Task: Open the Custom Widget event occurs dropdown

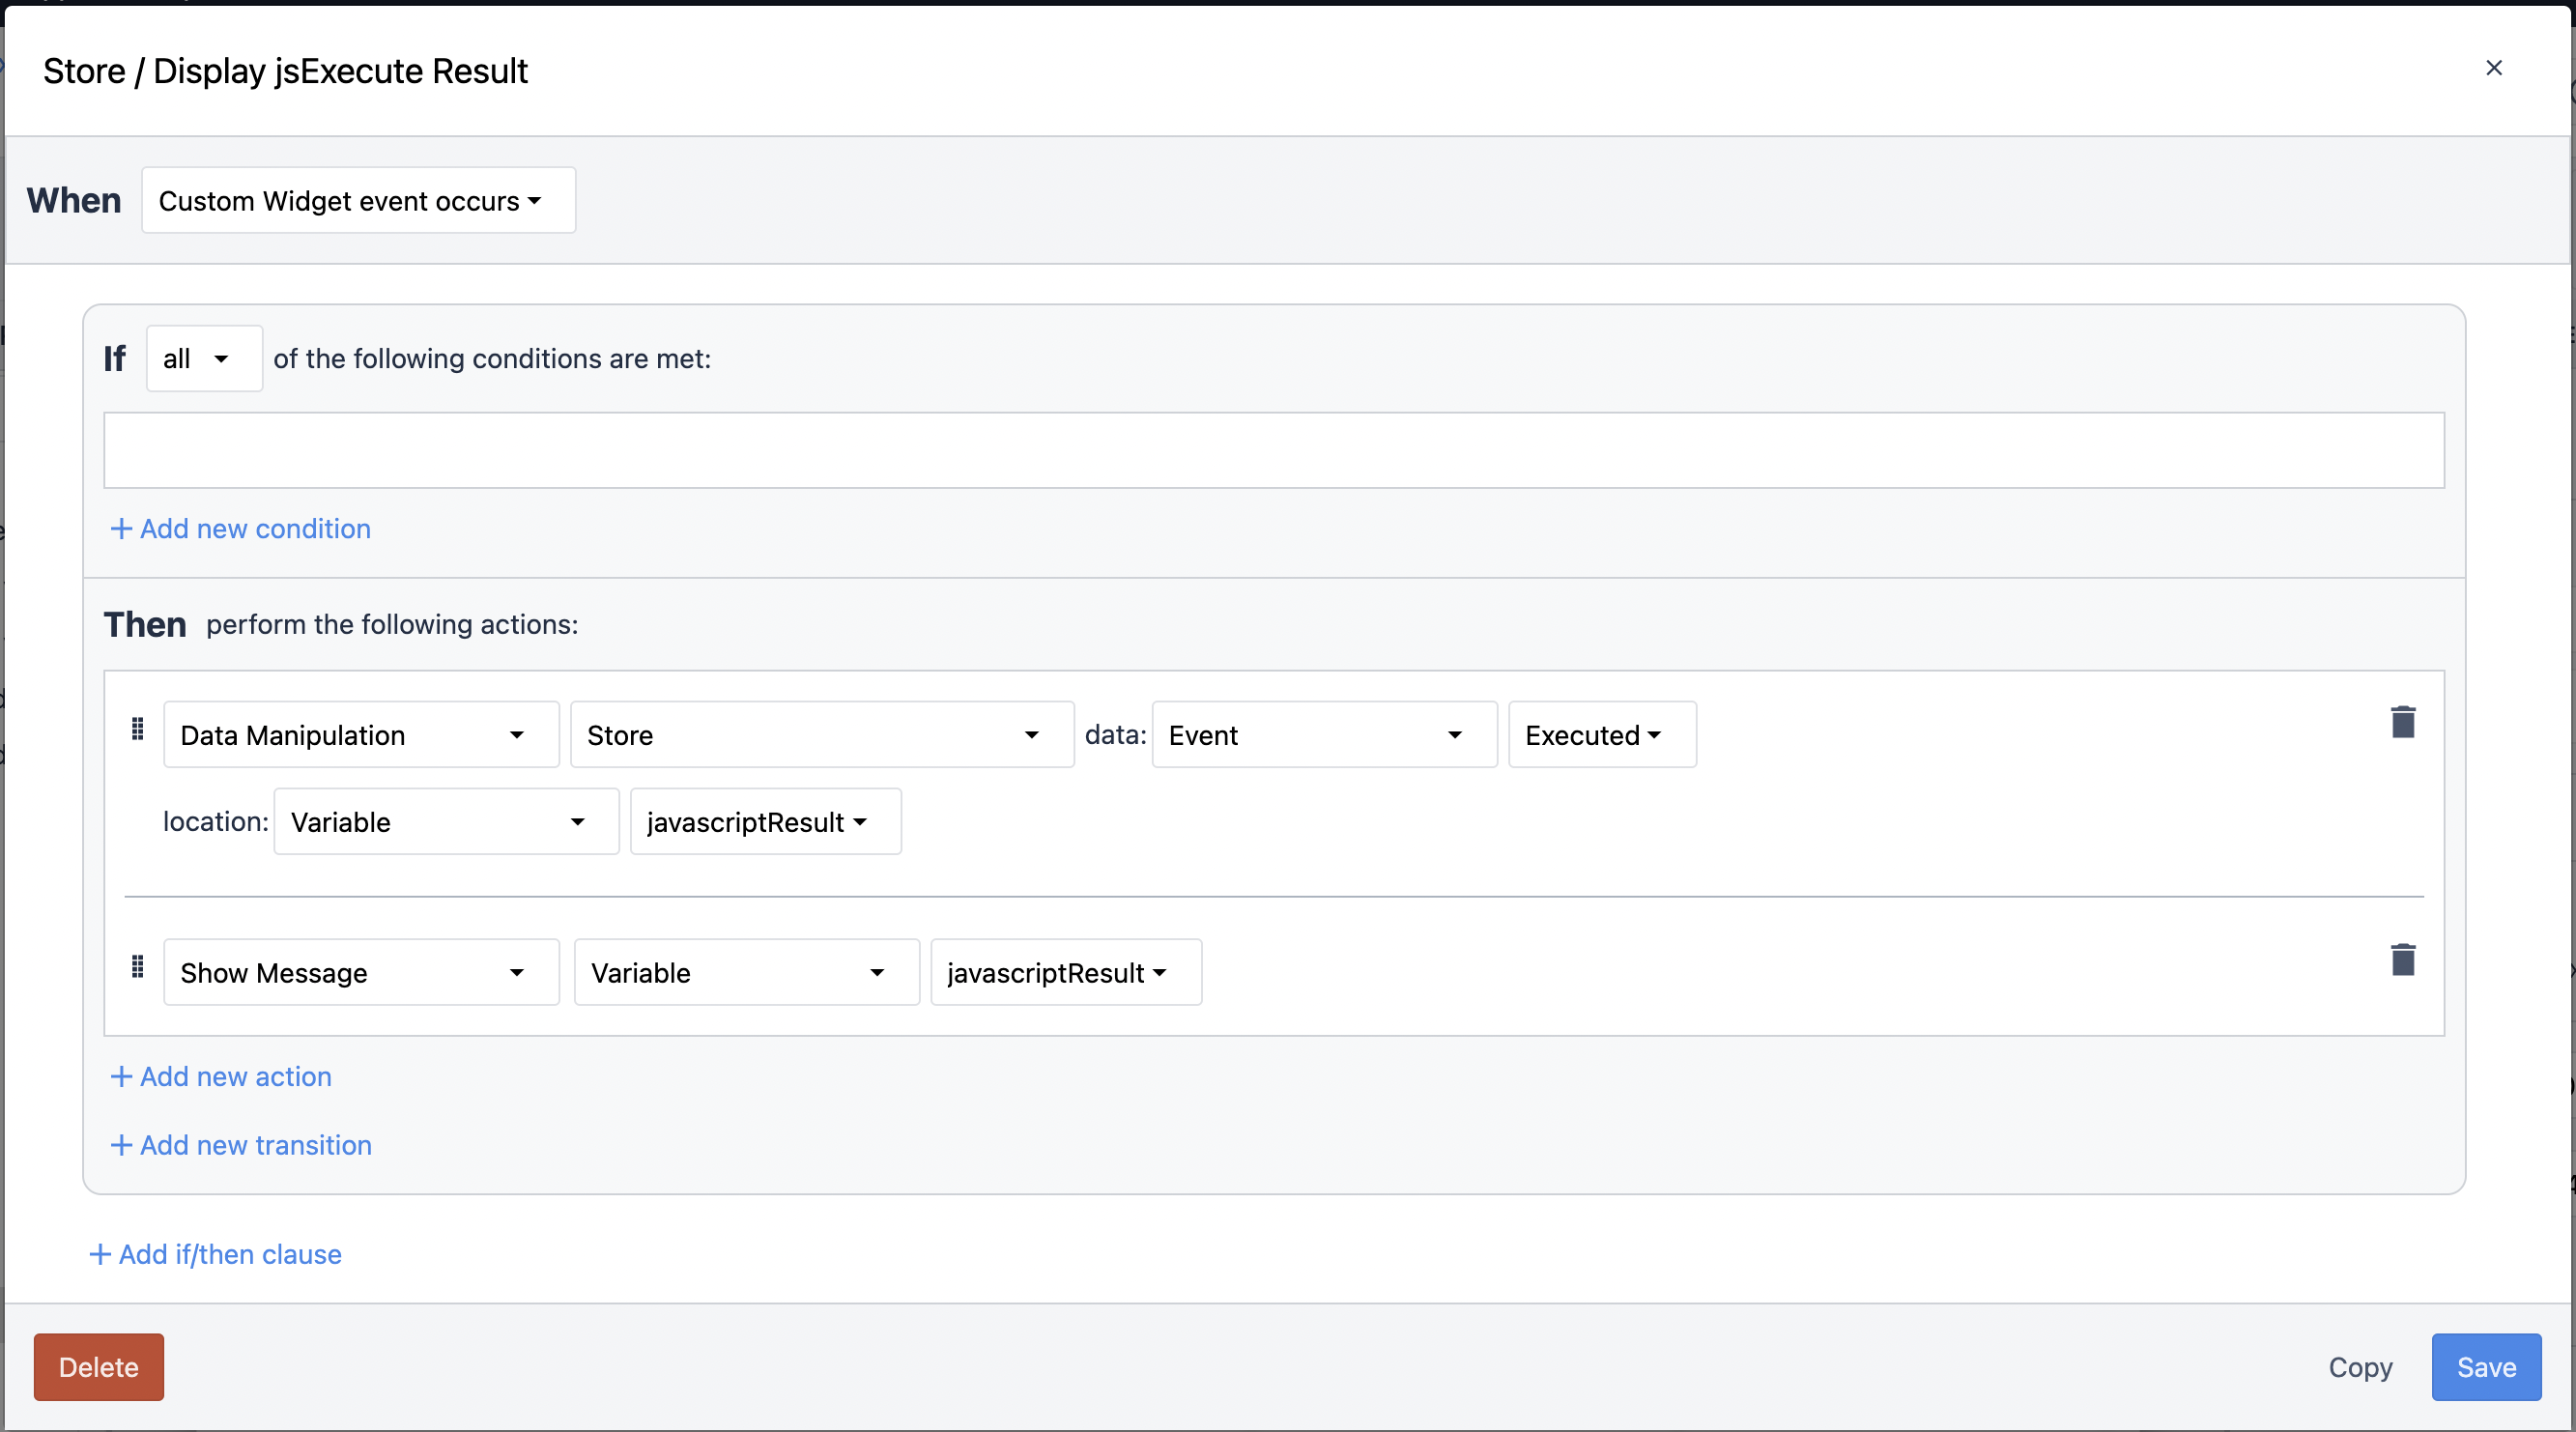Action: [358, 200]
